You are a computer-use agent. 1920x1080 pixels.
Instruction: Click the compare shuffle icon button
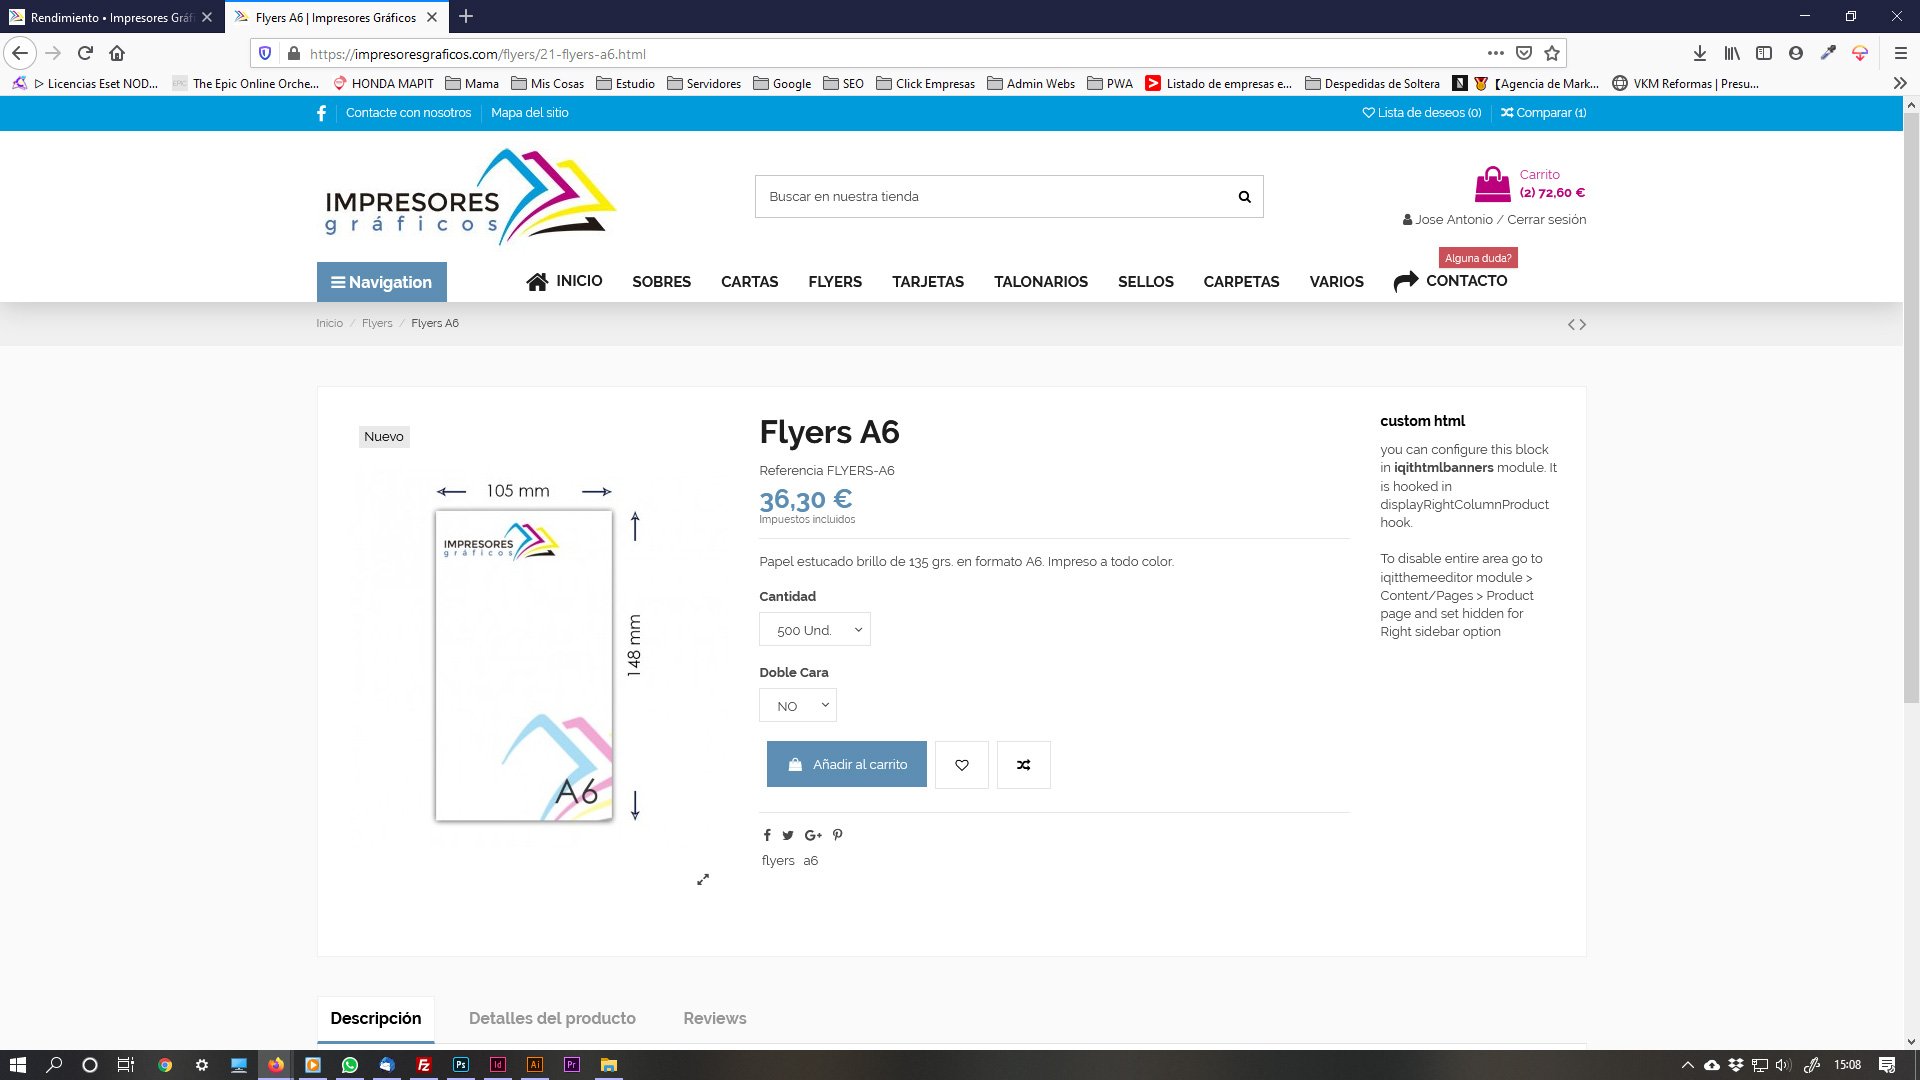1023,765
